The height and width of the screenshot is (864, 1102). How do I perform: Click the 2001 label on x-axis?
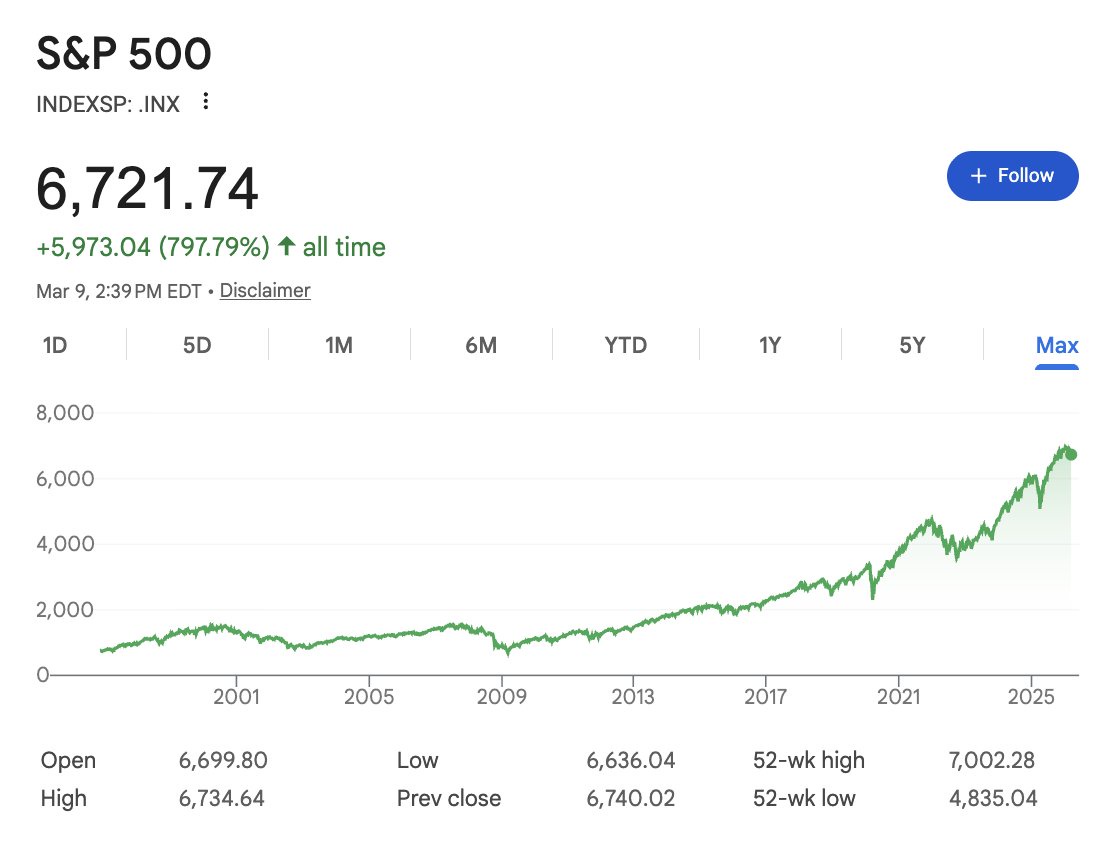click(237, 696)
